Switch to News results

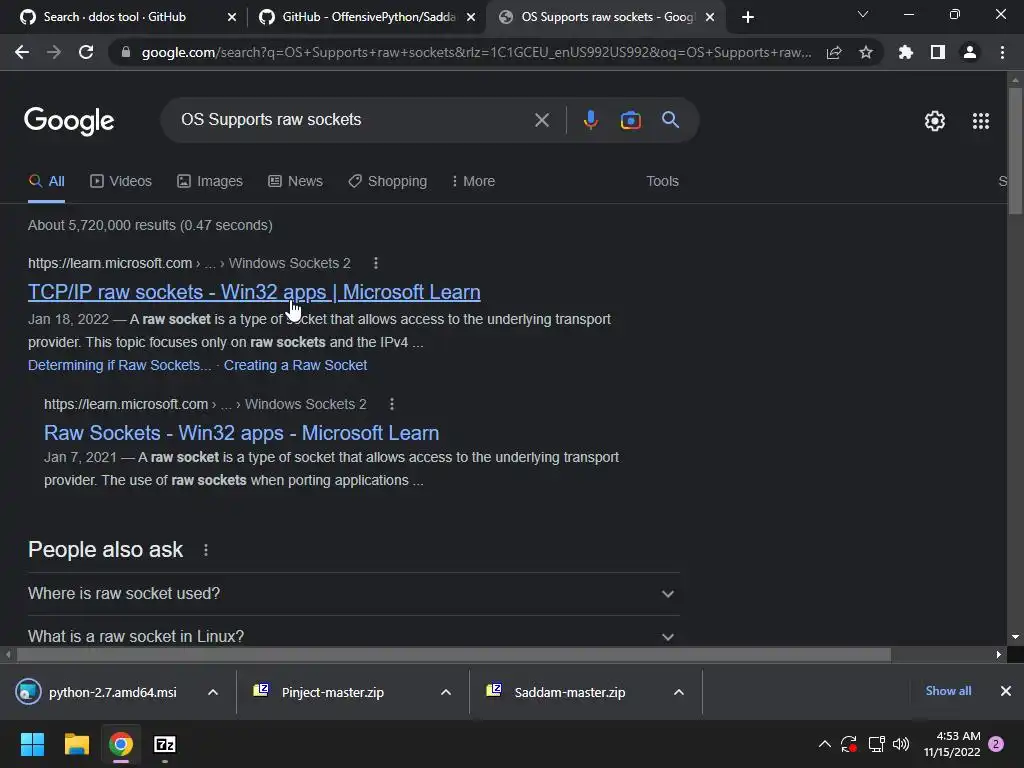pos(295,182)
